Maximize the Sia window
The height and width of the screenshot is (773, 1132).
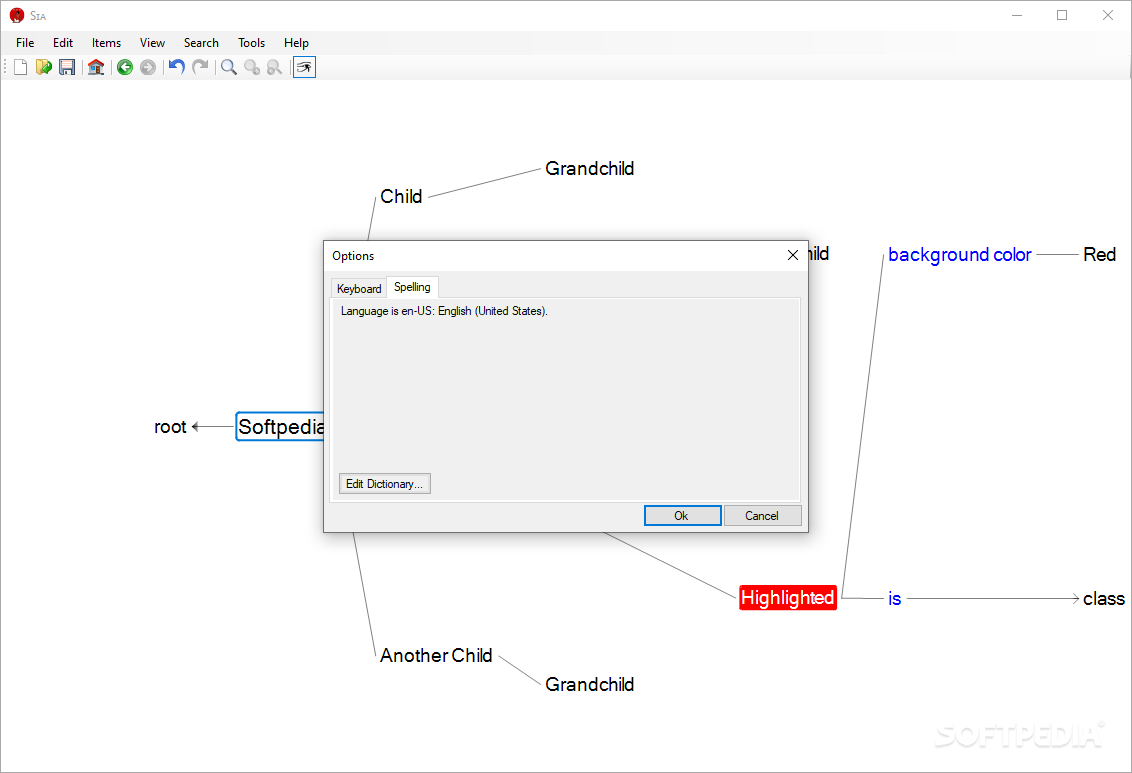[1062, 15]
